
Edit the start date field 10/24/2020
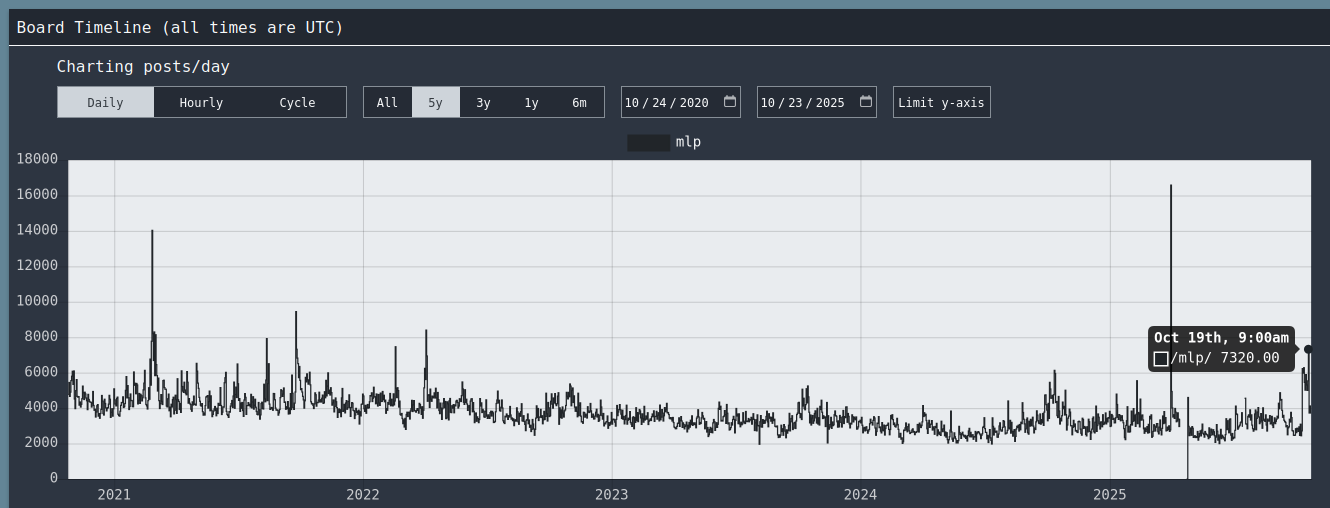click(681, 102)
